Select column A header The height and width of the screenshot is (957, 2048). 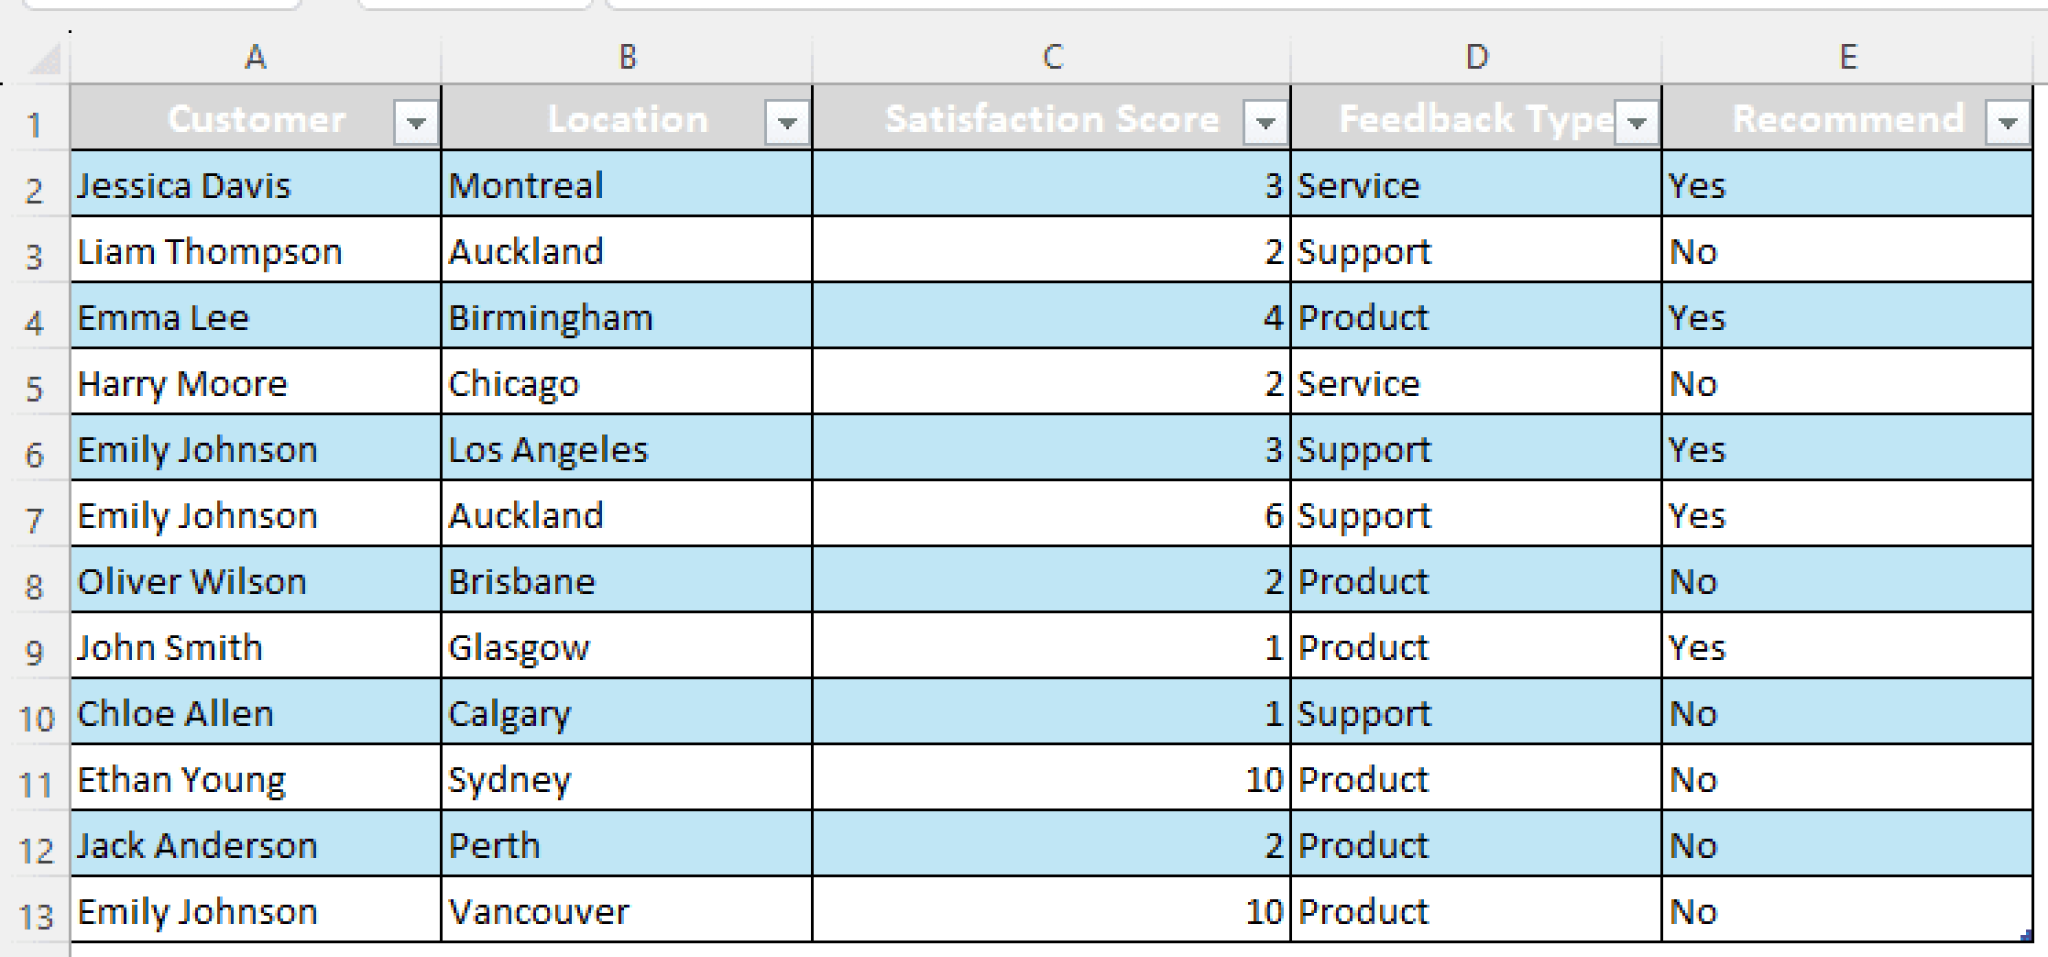(255, 58)
